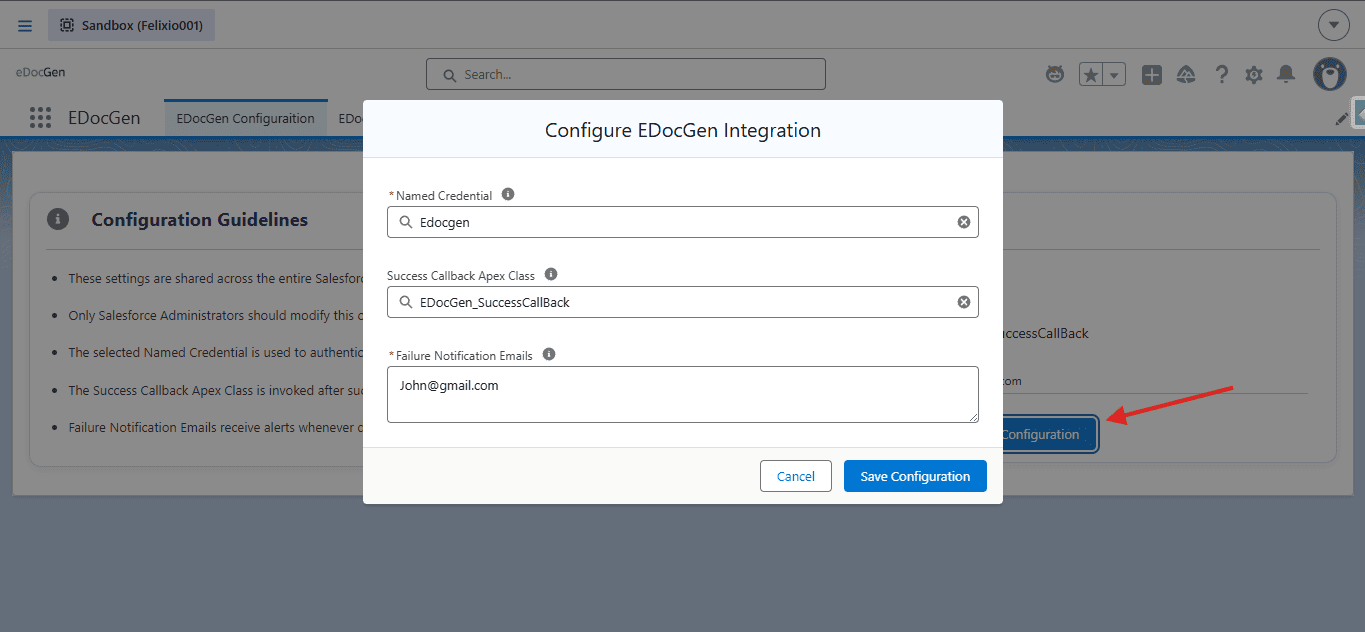Switch to the EDocGen Configuraition tab
Screen dimensions: 1365x632
click(x=245, y=118)
